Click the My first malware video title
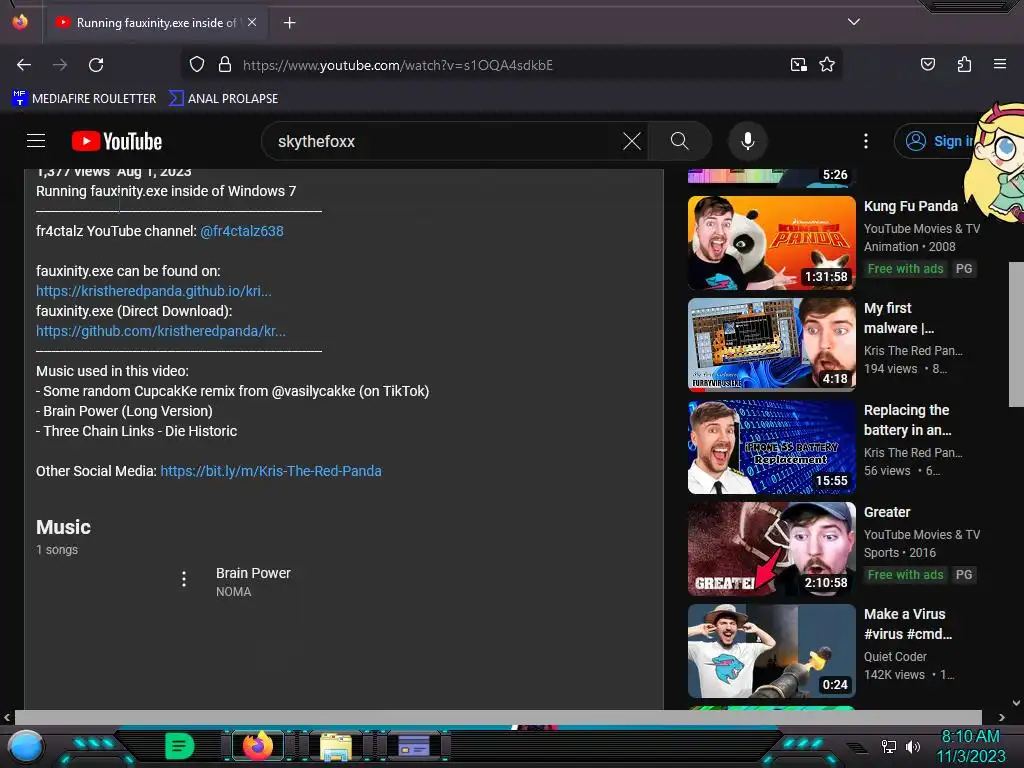This screenshot has width=1024, height=768. 899,318
